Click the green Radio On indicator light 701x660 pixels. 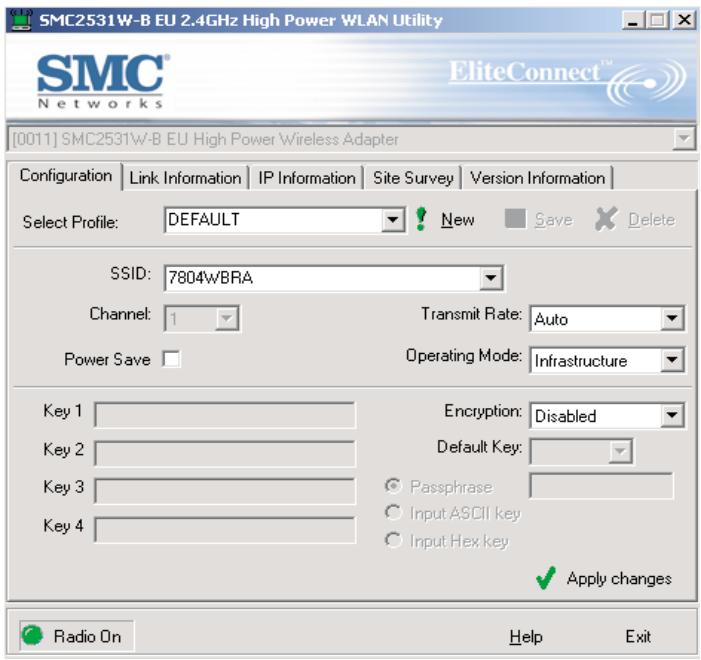(32, 635)
